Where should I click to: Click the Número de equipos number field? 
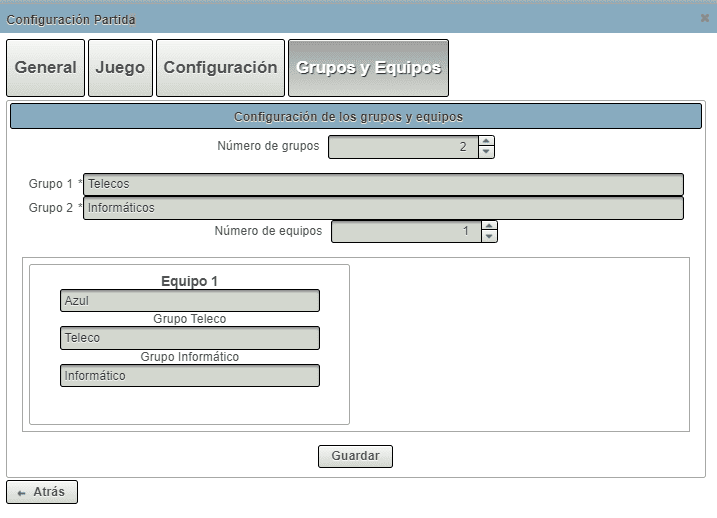[405, 231]
